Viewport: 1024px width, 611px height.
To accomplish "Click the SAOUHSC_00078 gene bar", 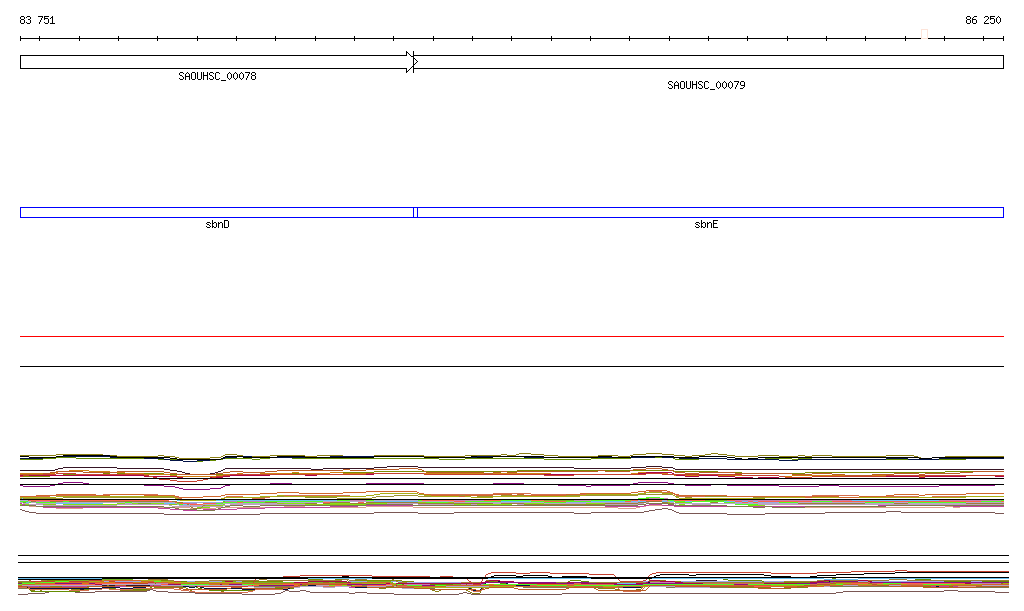I will [212, 62].
